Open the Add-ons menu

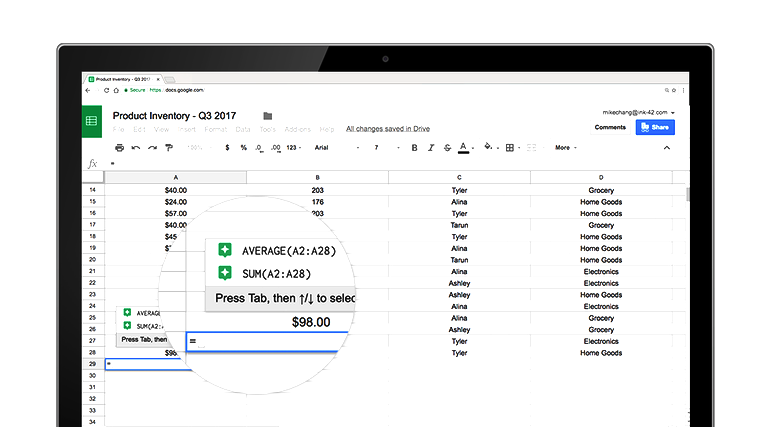click(298, 129)
